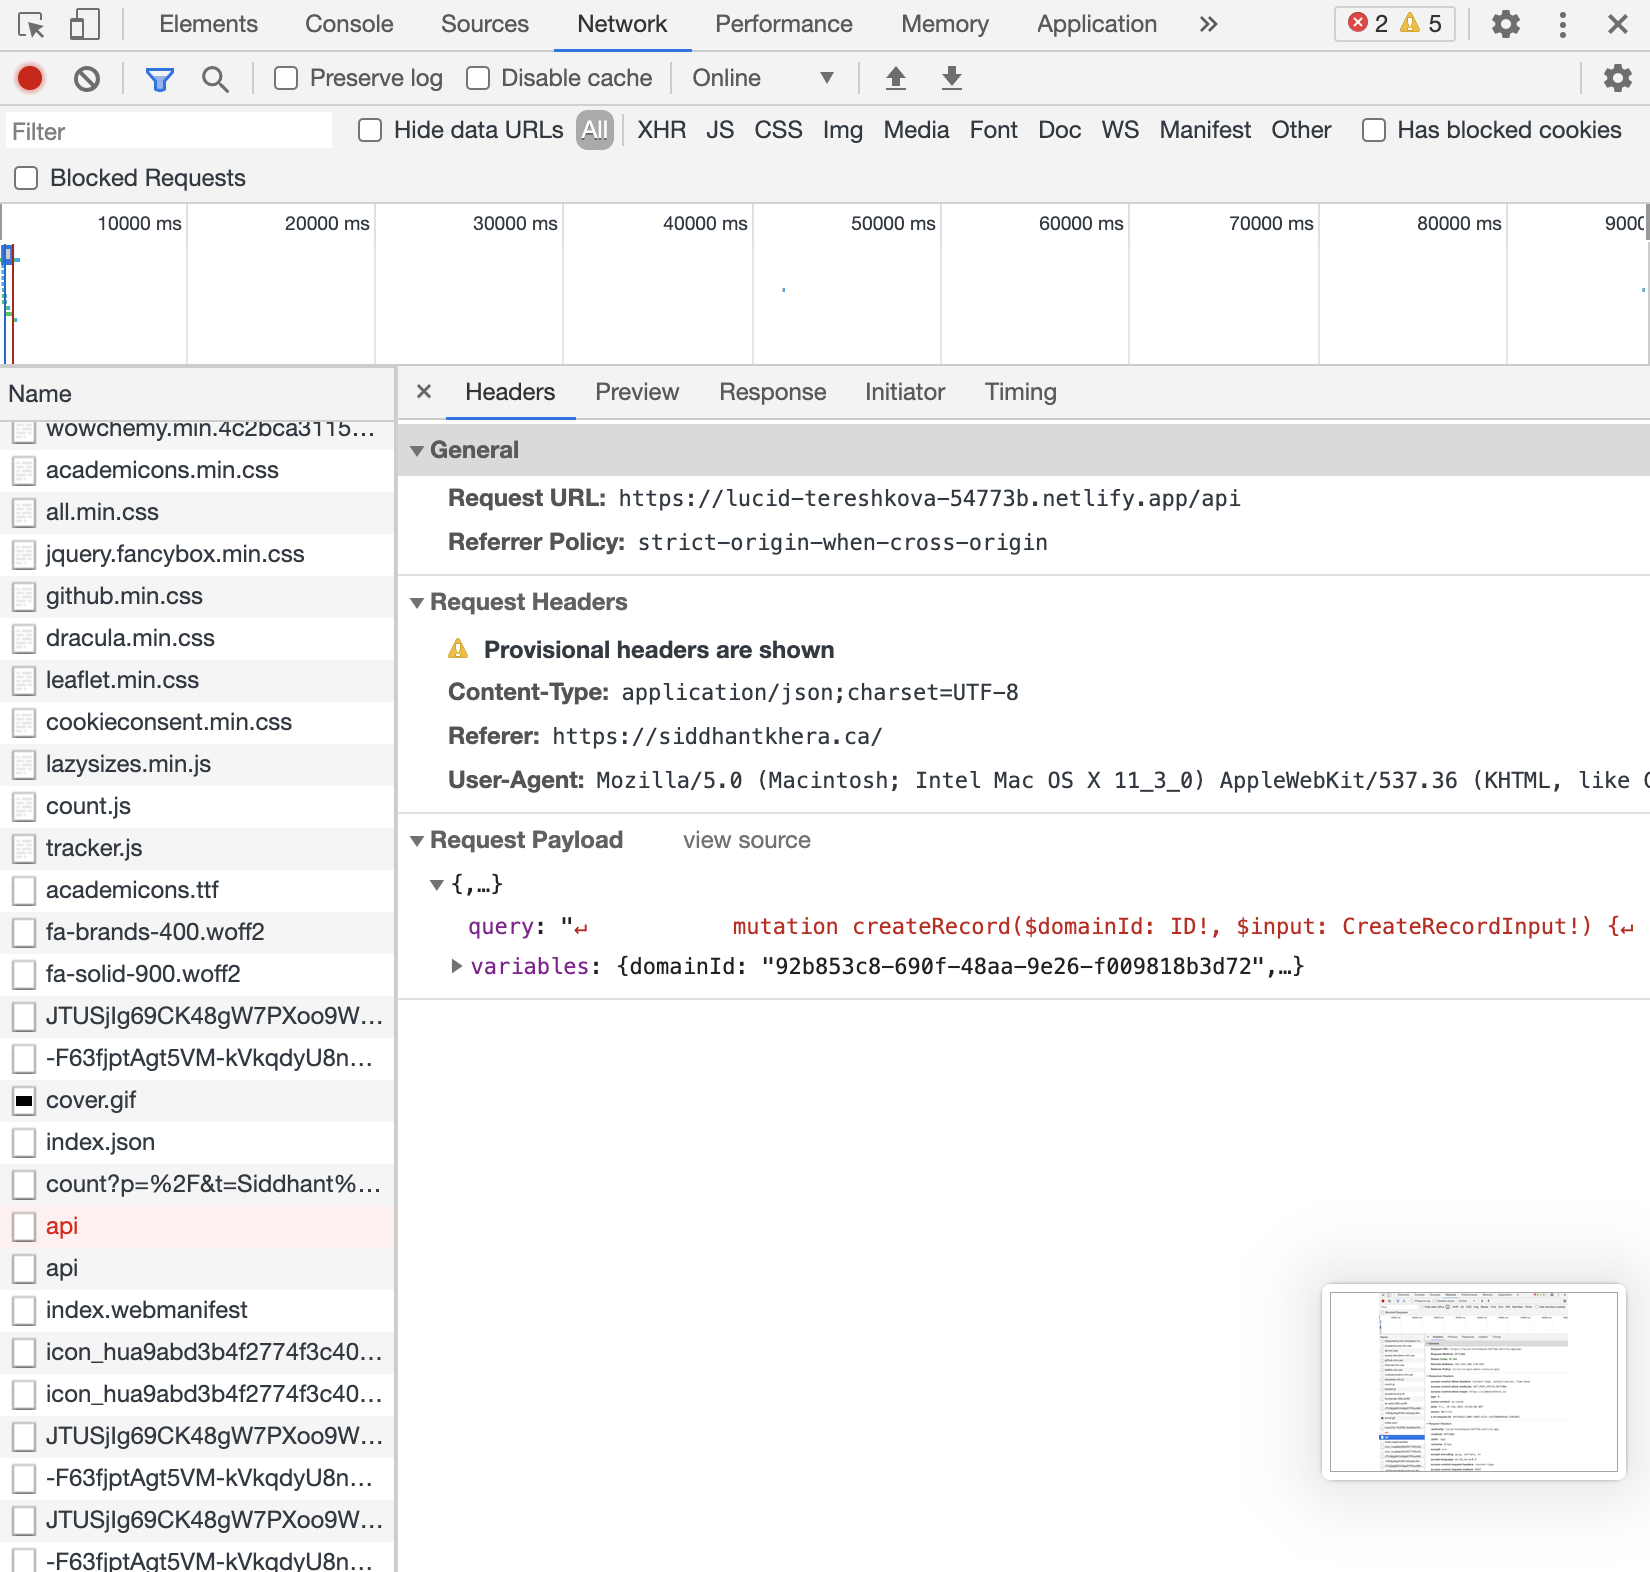Clear the network log
This screenshot has height=1572, width=1650.
click(86, 78)
